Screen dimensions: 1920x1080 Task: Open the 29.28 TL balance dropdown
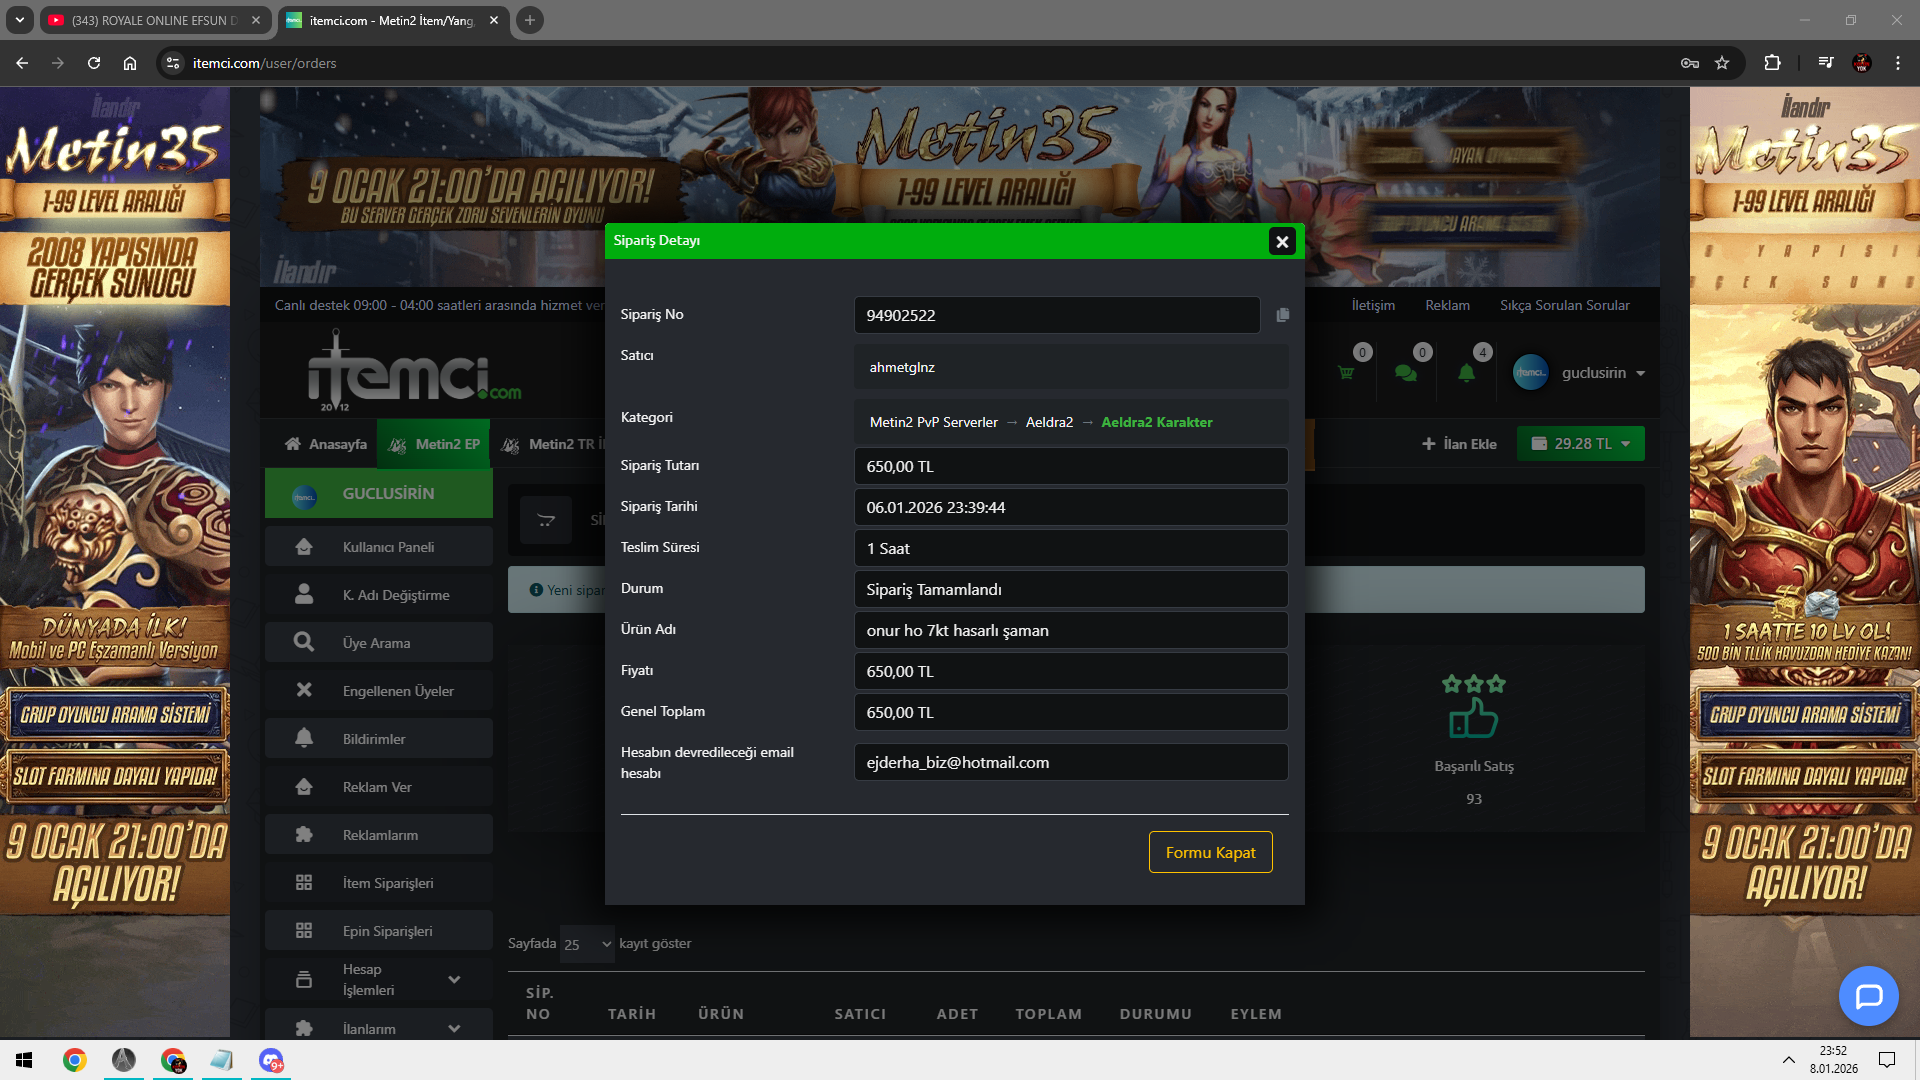click(1580, 444)
